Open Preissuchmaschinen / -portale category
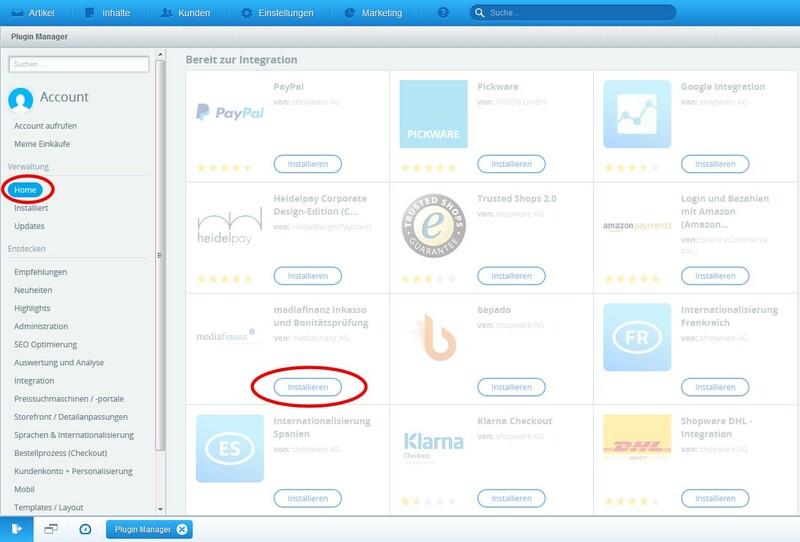 (69, 399)
